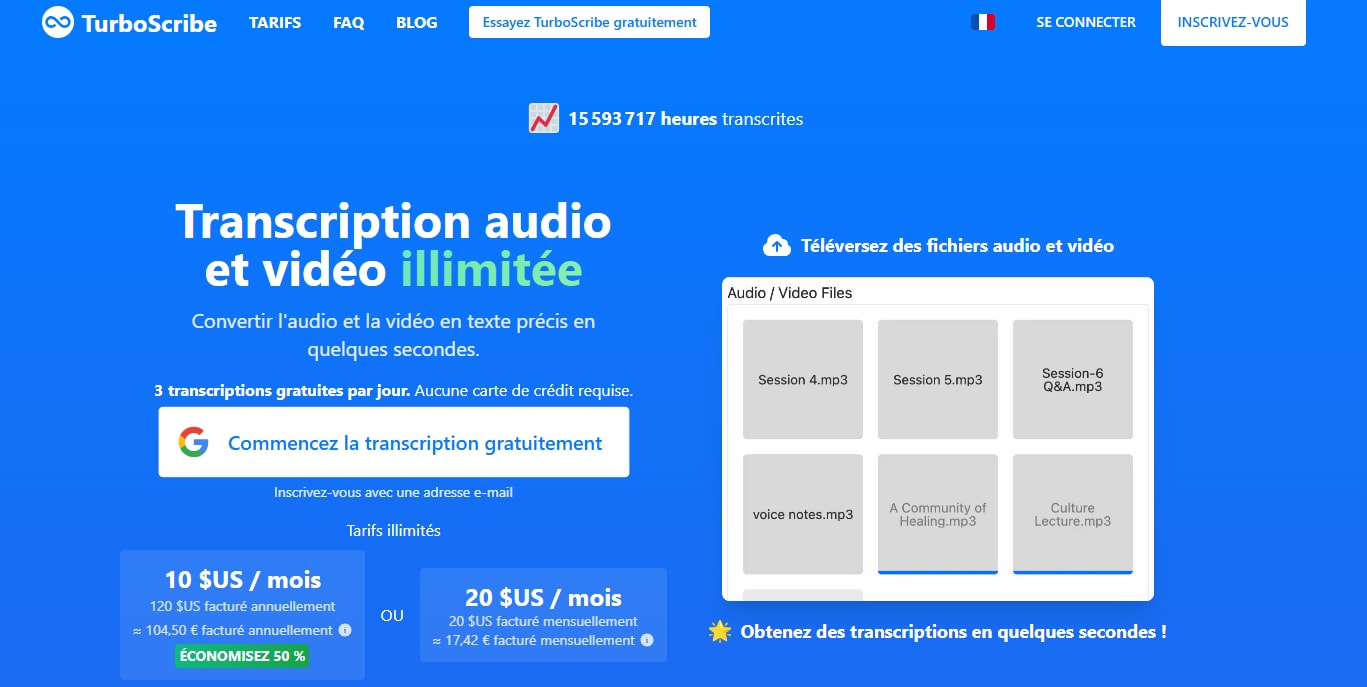Click 3 transcriptions gratuites par jour text
Image resolution: width=1367 pixels, height=687 pixels.
click(282, 391)
